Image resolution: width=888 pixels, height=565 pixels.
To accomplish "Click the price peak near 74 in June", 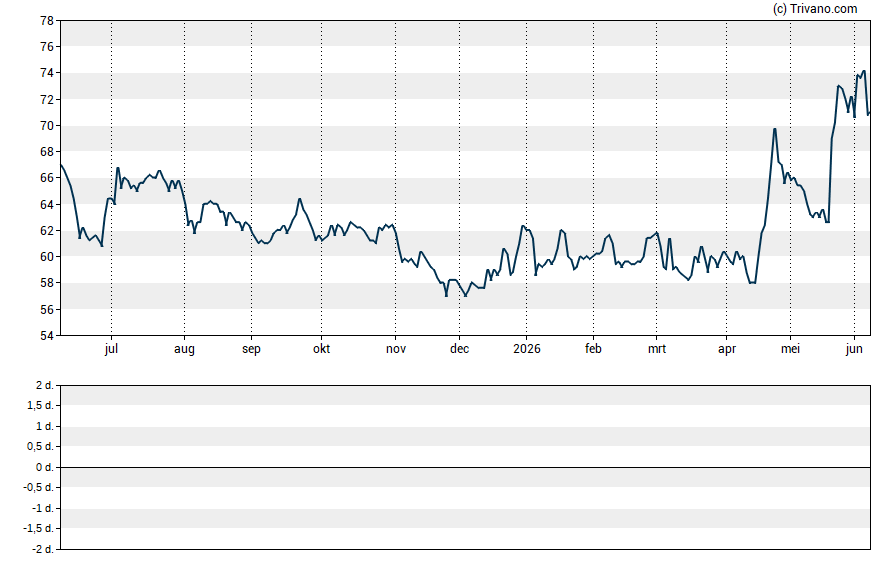I will (864, 71).
